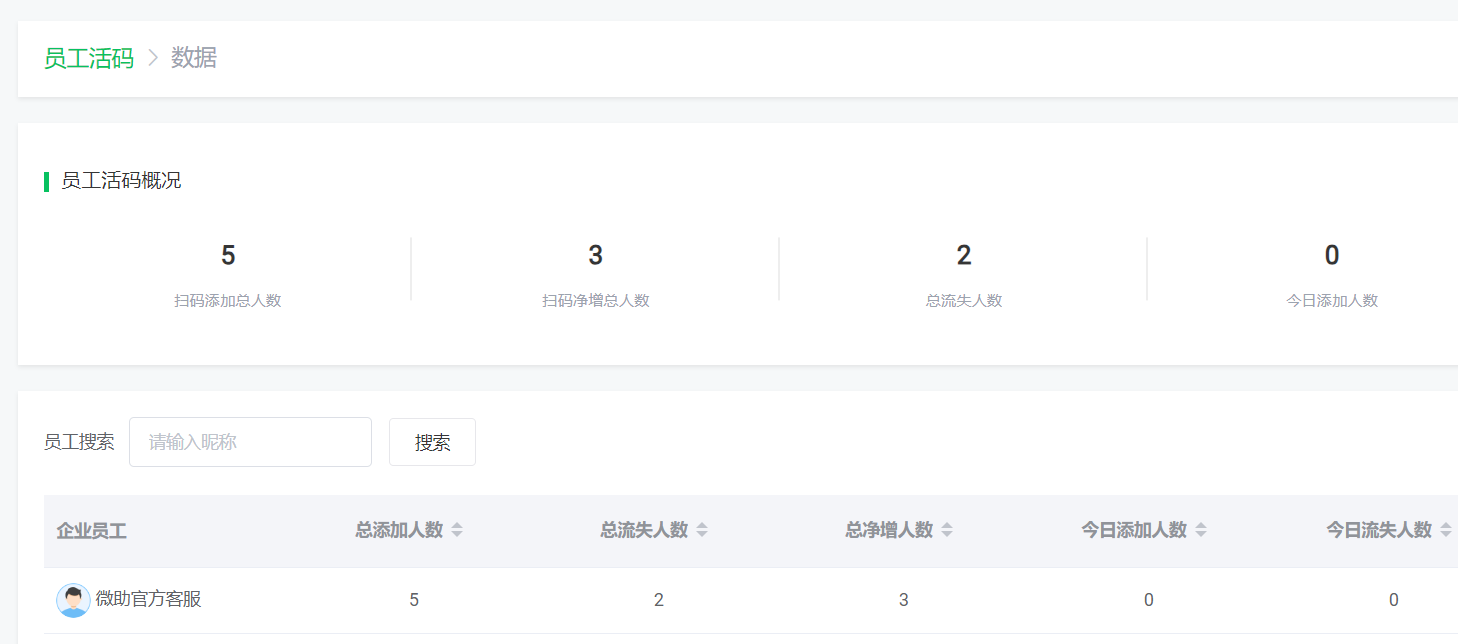Click the 数据 breadcrumb item
The height and width of the screenshot is (644, 1458).
(x=194, y=58)
